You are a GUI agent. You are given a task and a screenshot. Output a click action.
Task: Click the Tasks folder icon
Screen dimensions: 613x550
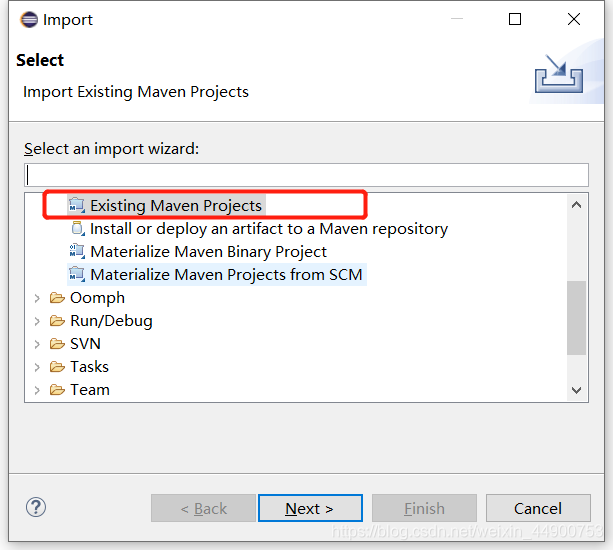pyautogui.click(x=57, y=367)
